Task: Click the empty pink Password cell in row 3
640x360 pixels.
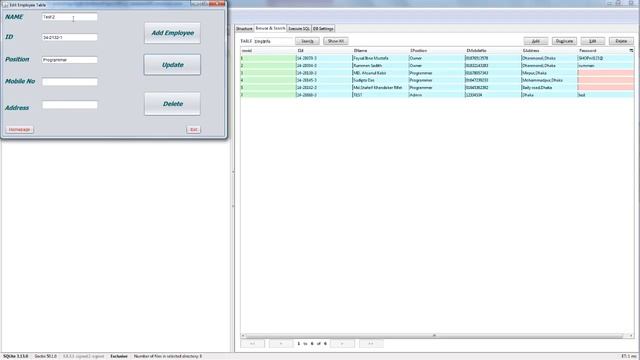Action: click(606, 73)
